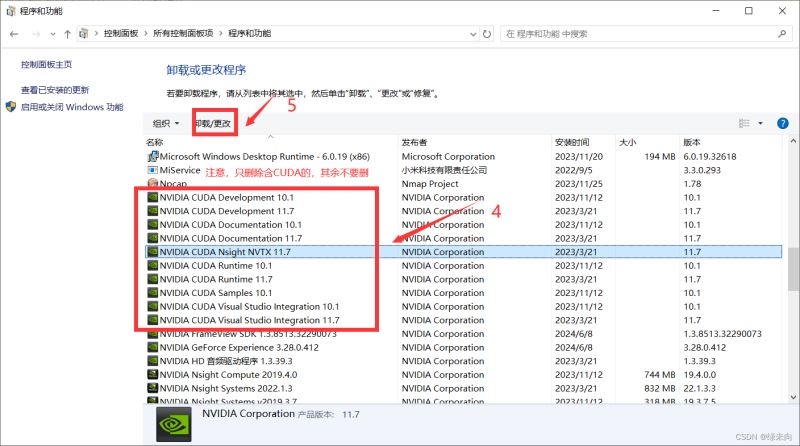This screenshot has width=800, height=446.
Task: Open the 所有控制面板项 breadcrumb
Action: (183, 33)
